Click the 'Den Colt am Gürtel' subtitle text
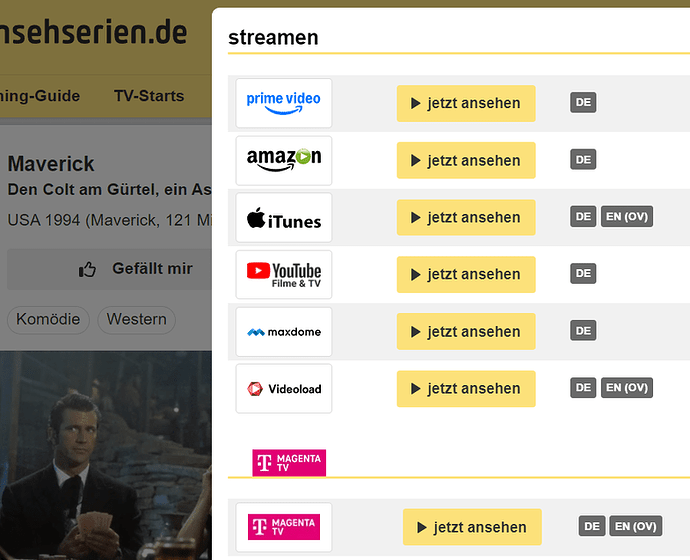 110,190
